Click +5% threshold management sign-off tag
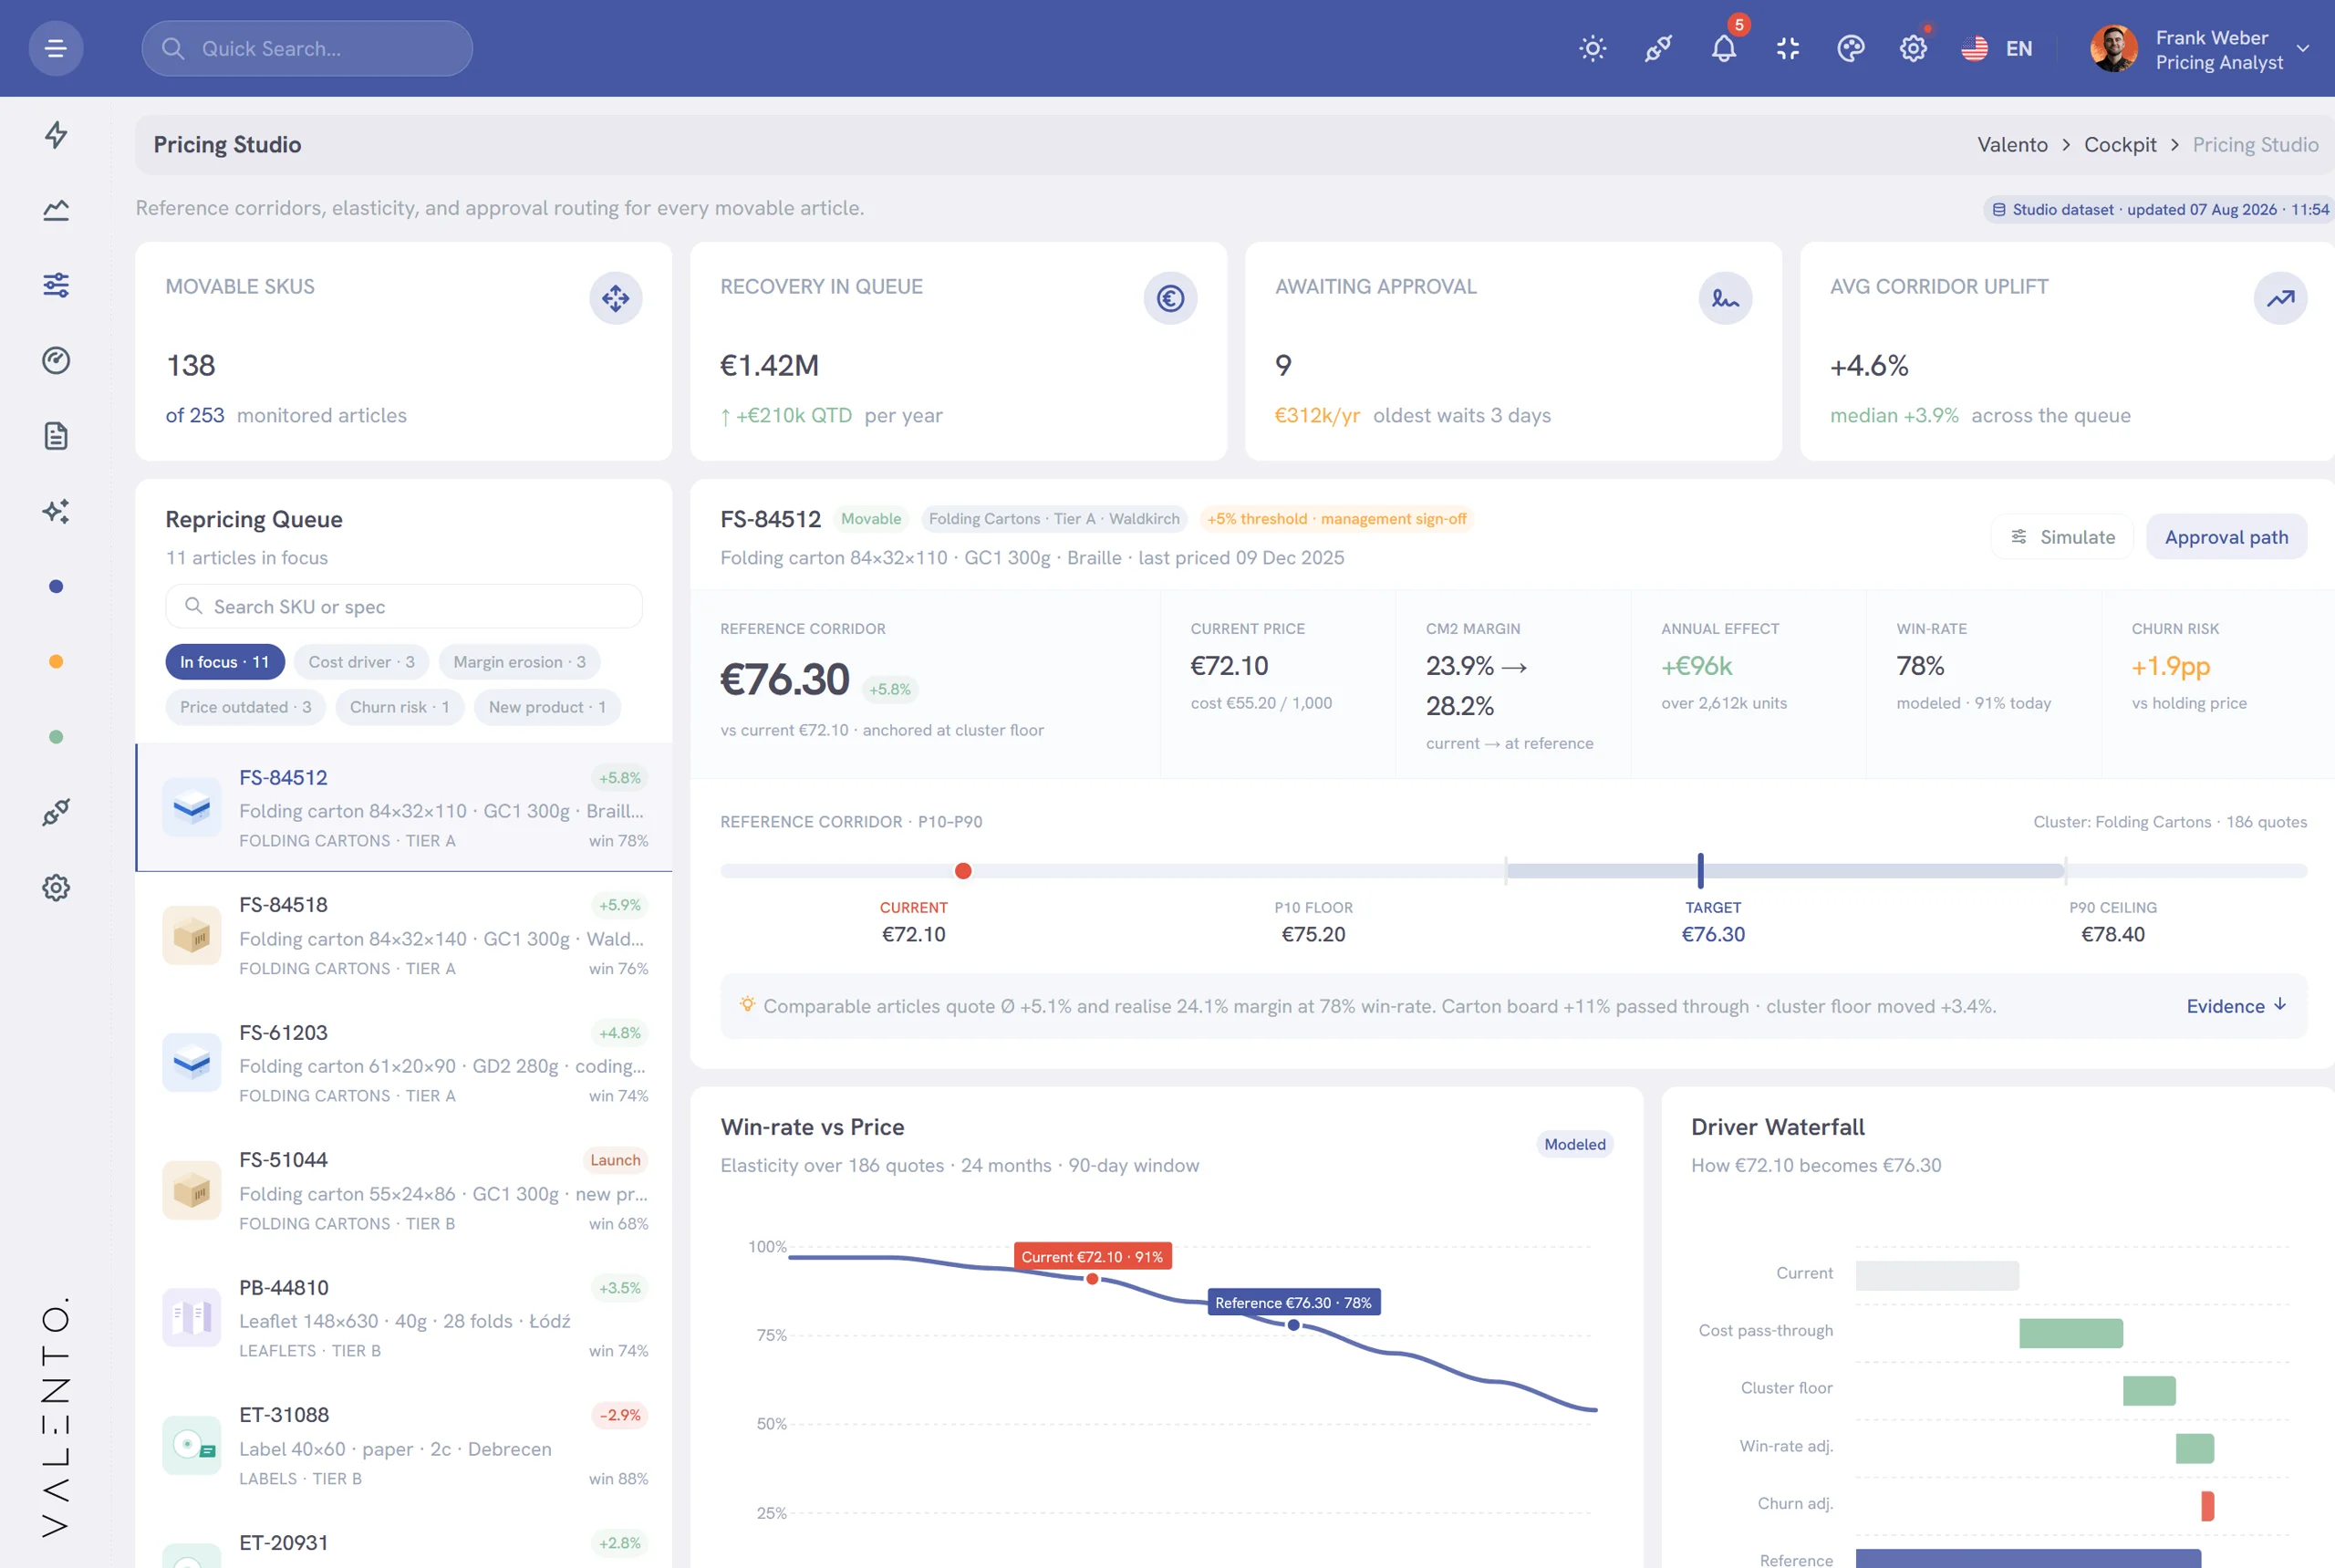 coord(1336,519)
